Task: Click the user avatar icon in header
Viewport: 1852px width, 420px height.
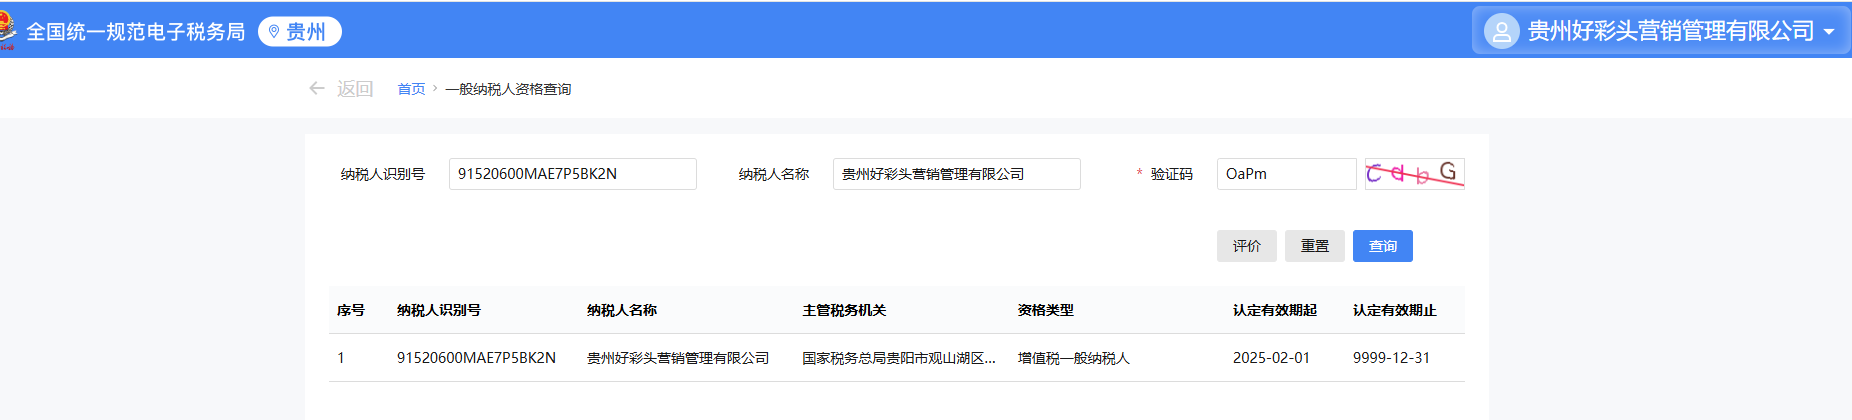Action: pyautogui.click(x=1501, y=31)
